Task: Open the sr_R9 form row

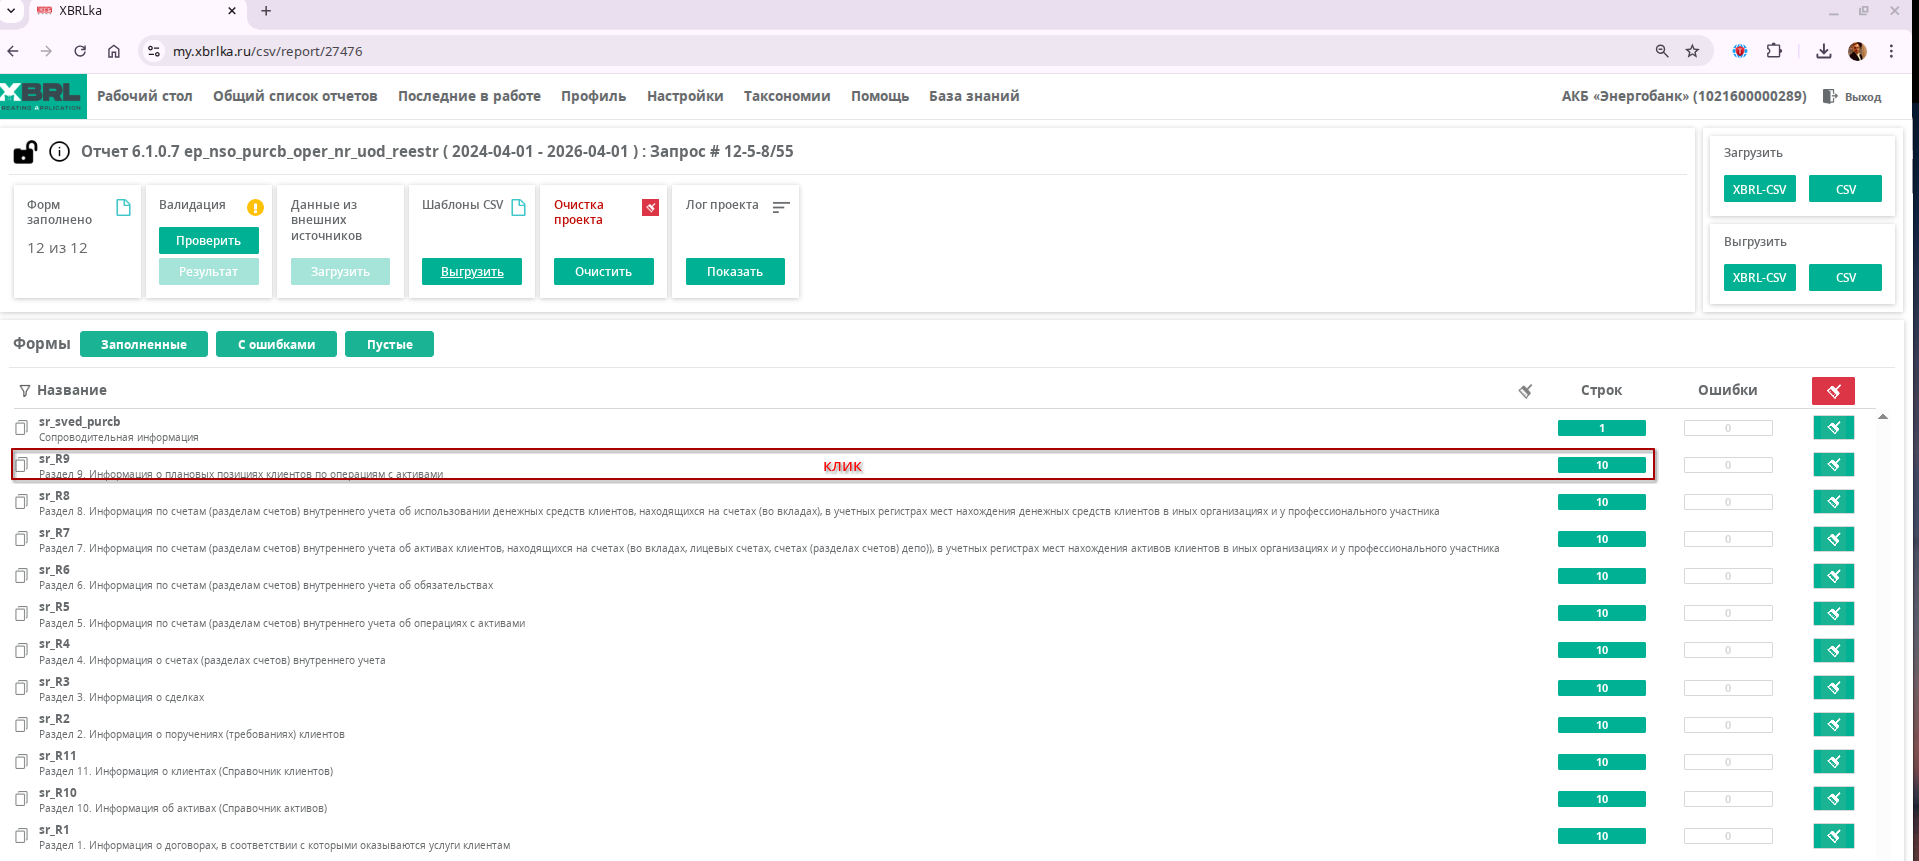Action: tap(240, 466)
